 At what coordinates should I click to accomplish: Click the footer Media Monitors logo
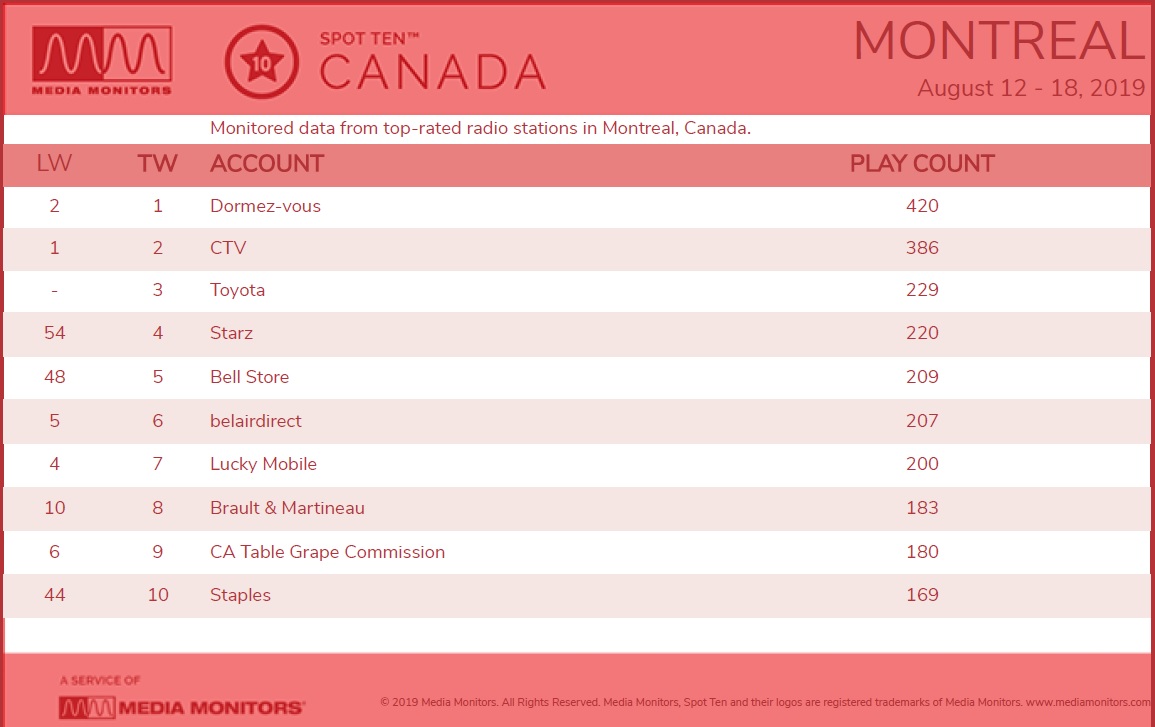[x=181, y=707]
